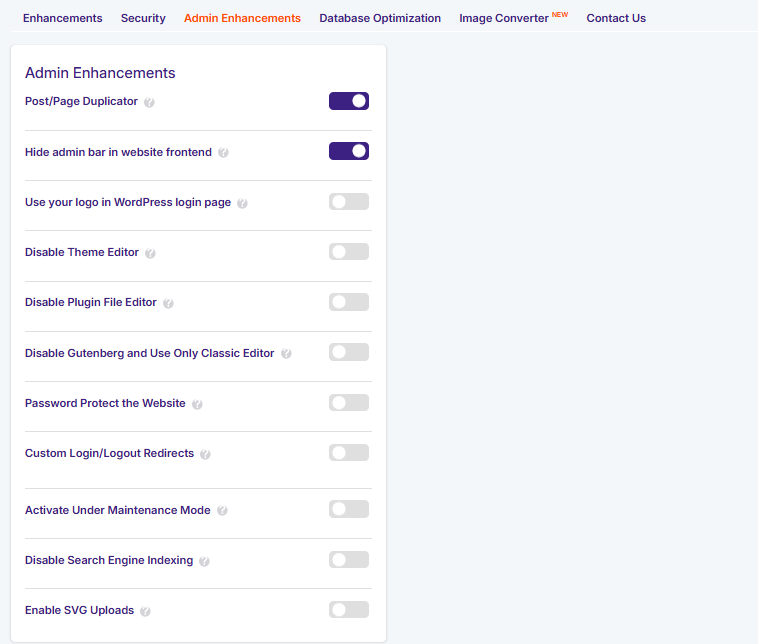Switch on Disable Search Engine Indexing
The image size is (758, 644).
[349, 559]
